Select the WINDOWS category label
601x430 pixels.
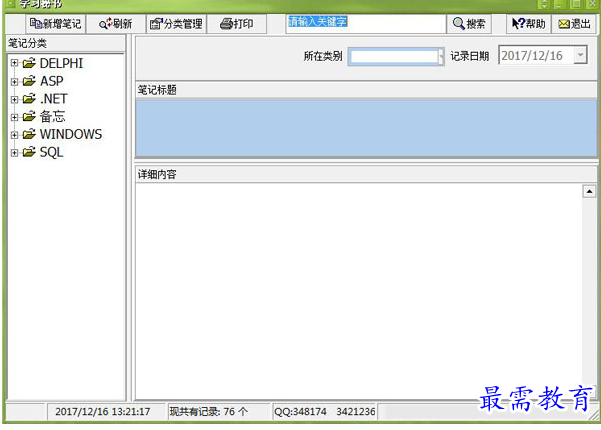pos(71,135)
